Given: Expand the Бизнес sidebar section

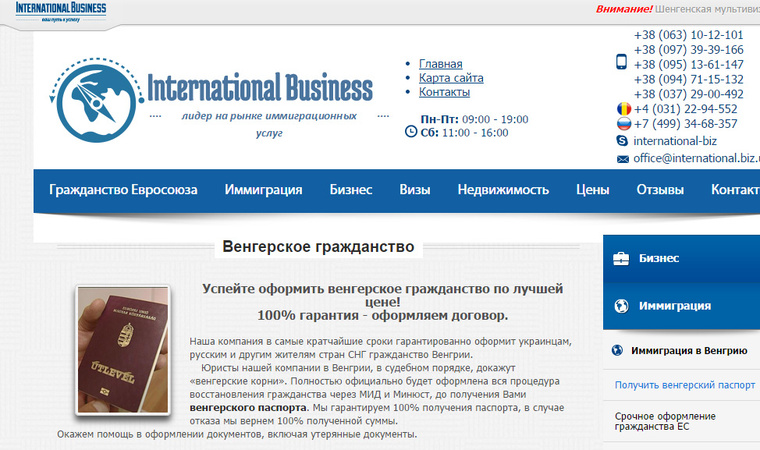Looking at the screenshot, I should click(681, 258).
